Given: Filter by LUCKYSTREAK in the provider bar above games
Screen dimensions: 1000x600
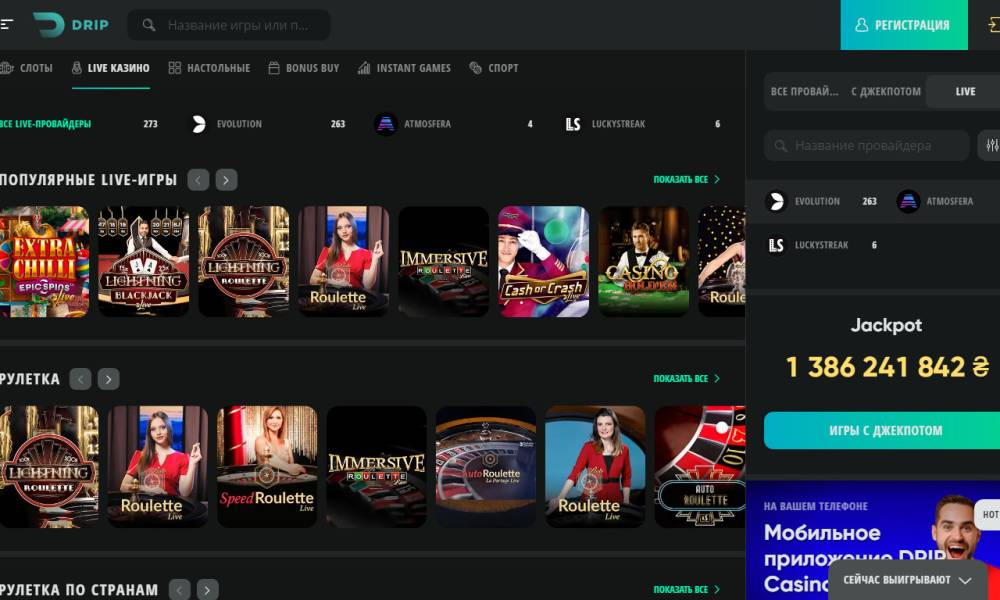Looking at the screenshot, I should (643, 124).
